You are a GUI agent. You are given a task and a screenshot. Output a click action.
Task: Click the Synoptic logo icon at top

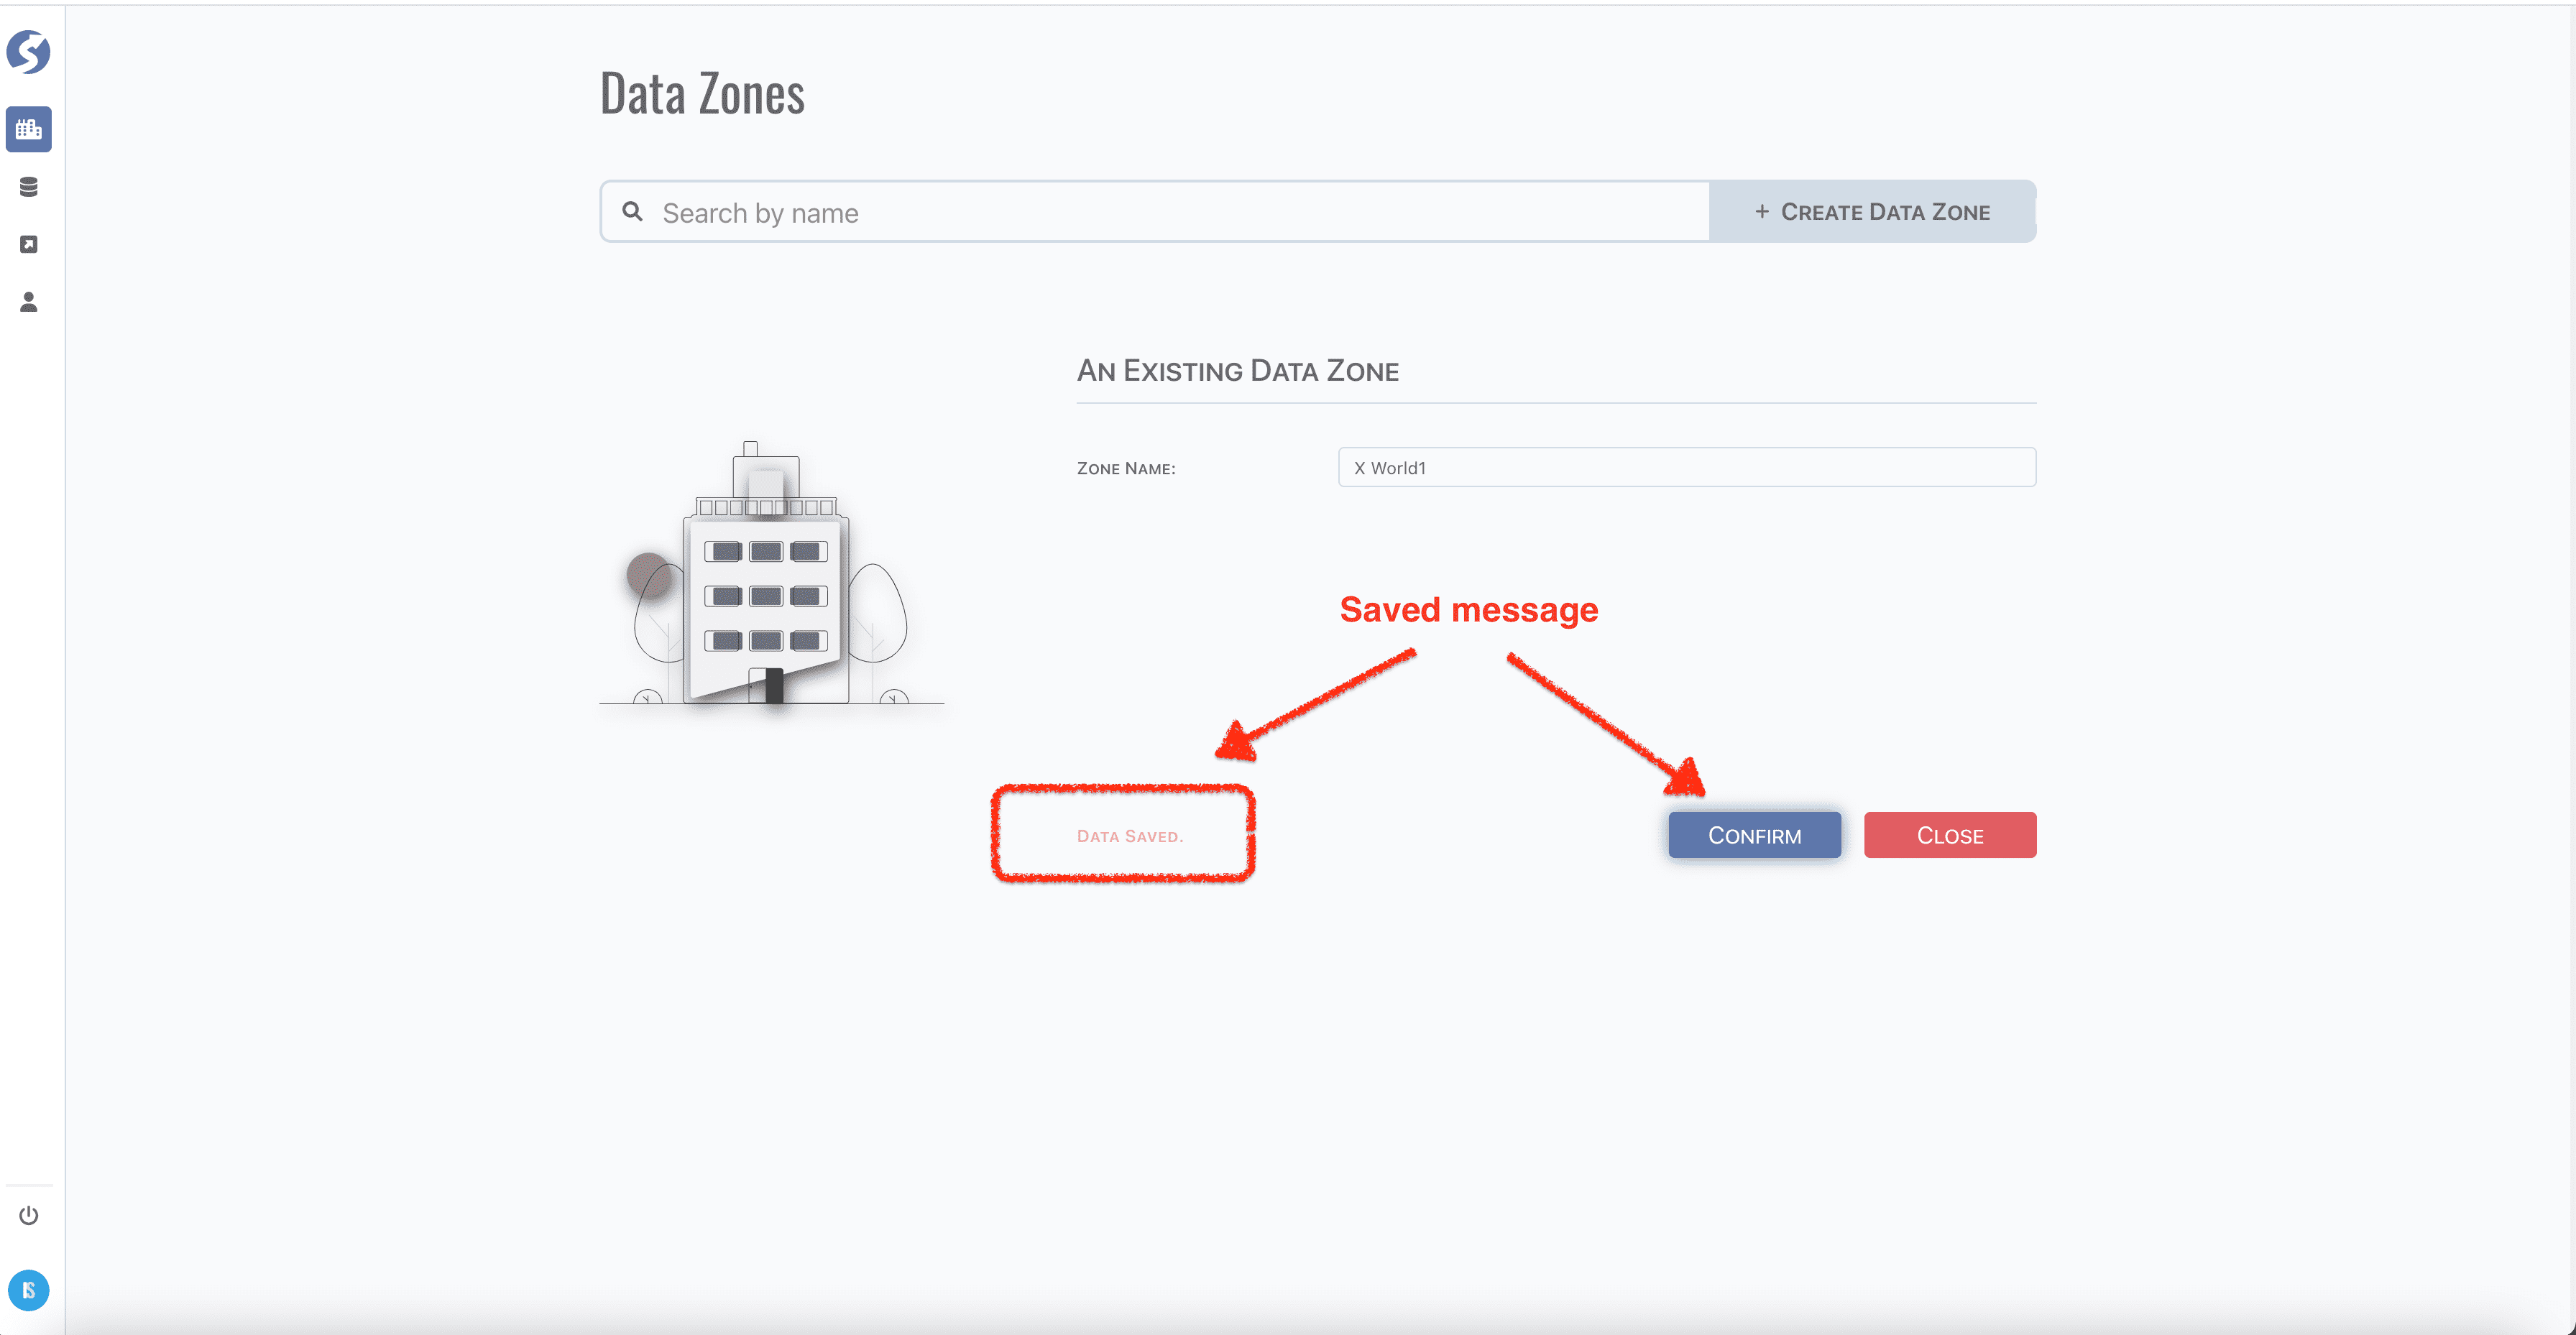click(x=27, y=50)
